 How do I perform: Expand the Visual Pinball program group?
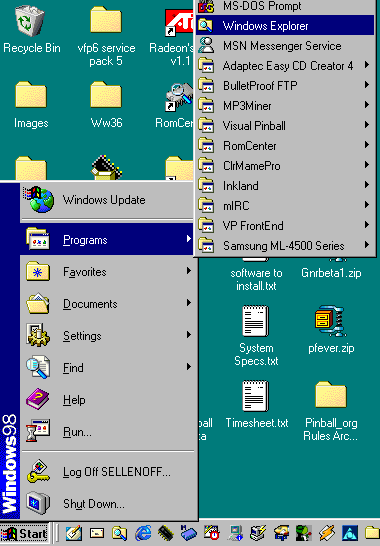(285, 126)
